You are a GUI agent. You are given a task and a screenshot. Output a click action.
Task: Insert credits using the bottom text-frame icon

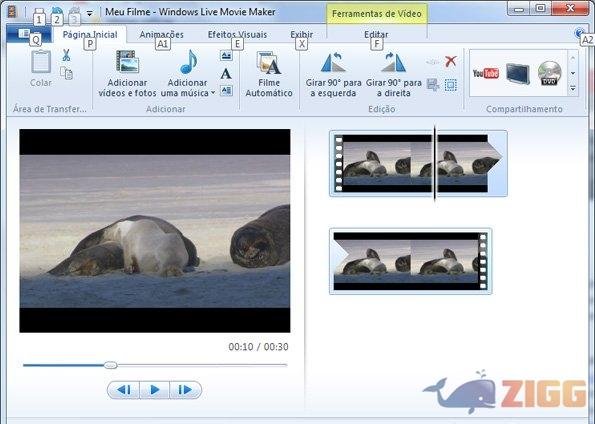click(x=226, y=90)
